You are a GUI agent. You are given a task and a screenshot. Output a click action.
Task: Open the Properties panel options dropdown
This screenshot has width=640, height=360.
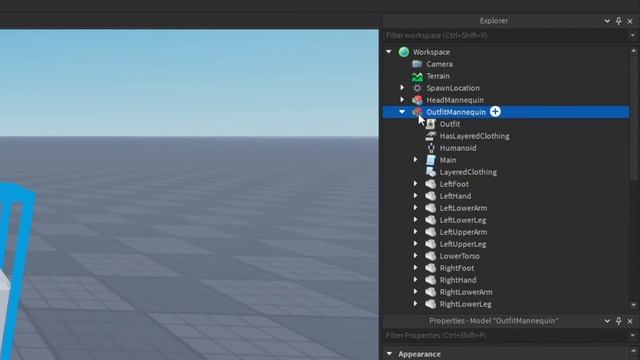[607, 321]
